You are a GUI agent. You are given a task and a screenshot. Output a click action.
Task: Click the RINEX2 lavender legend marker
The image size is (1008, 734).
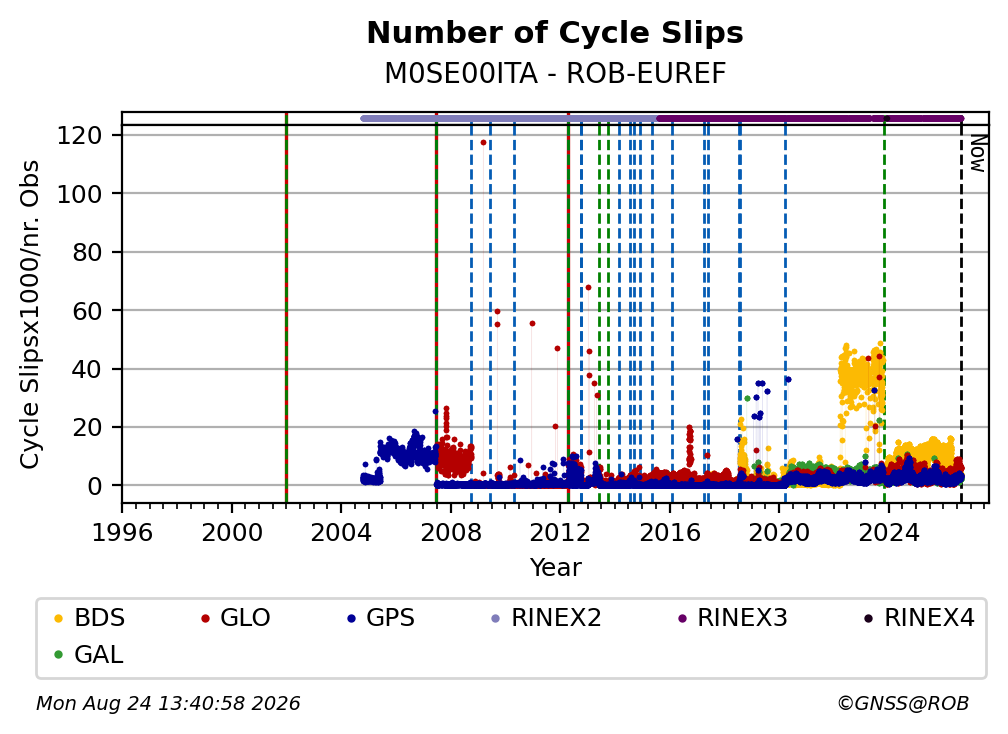[496, 618]
